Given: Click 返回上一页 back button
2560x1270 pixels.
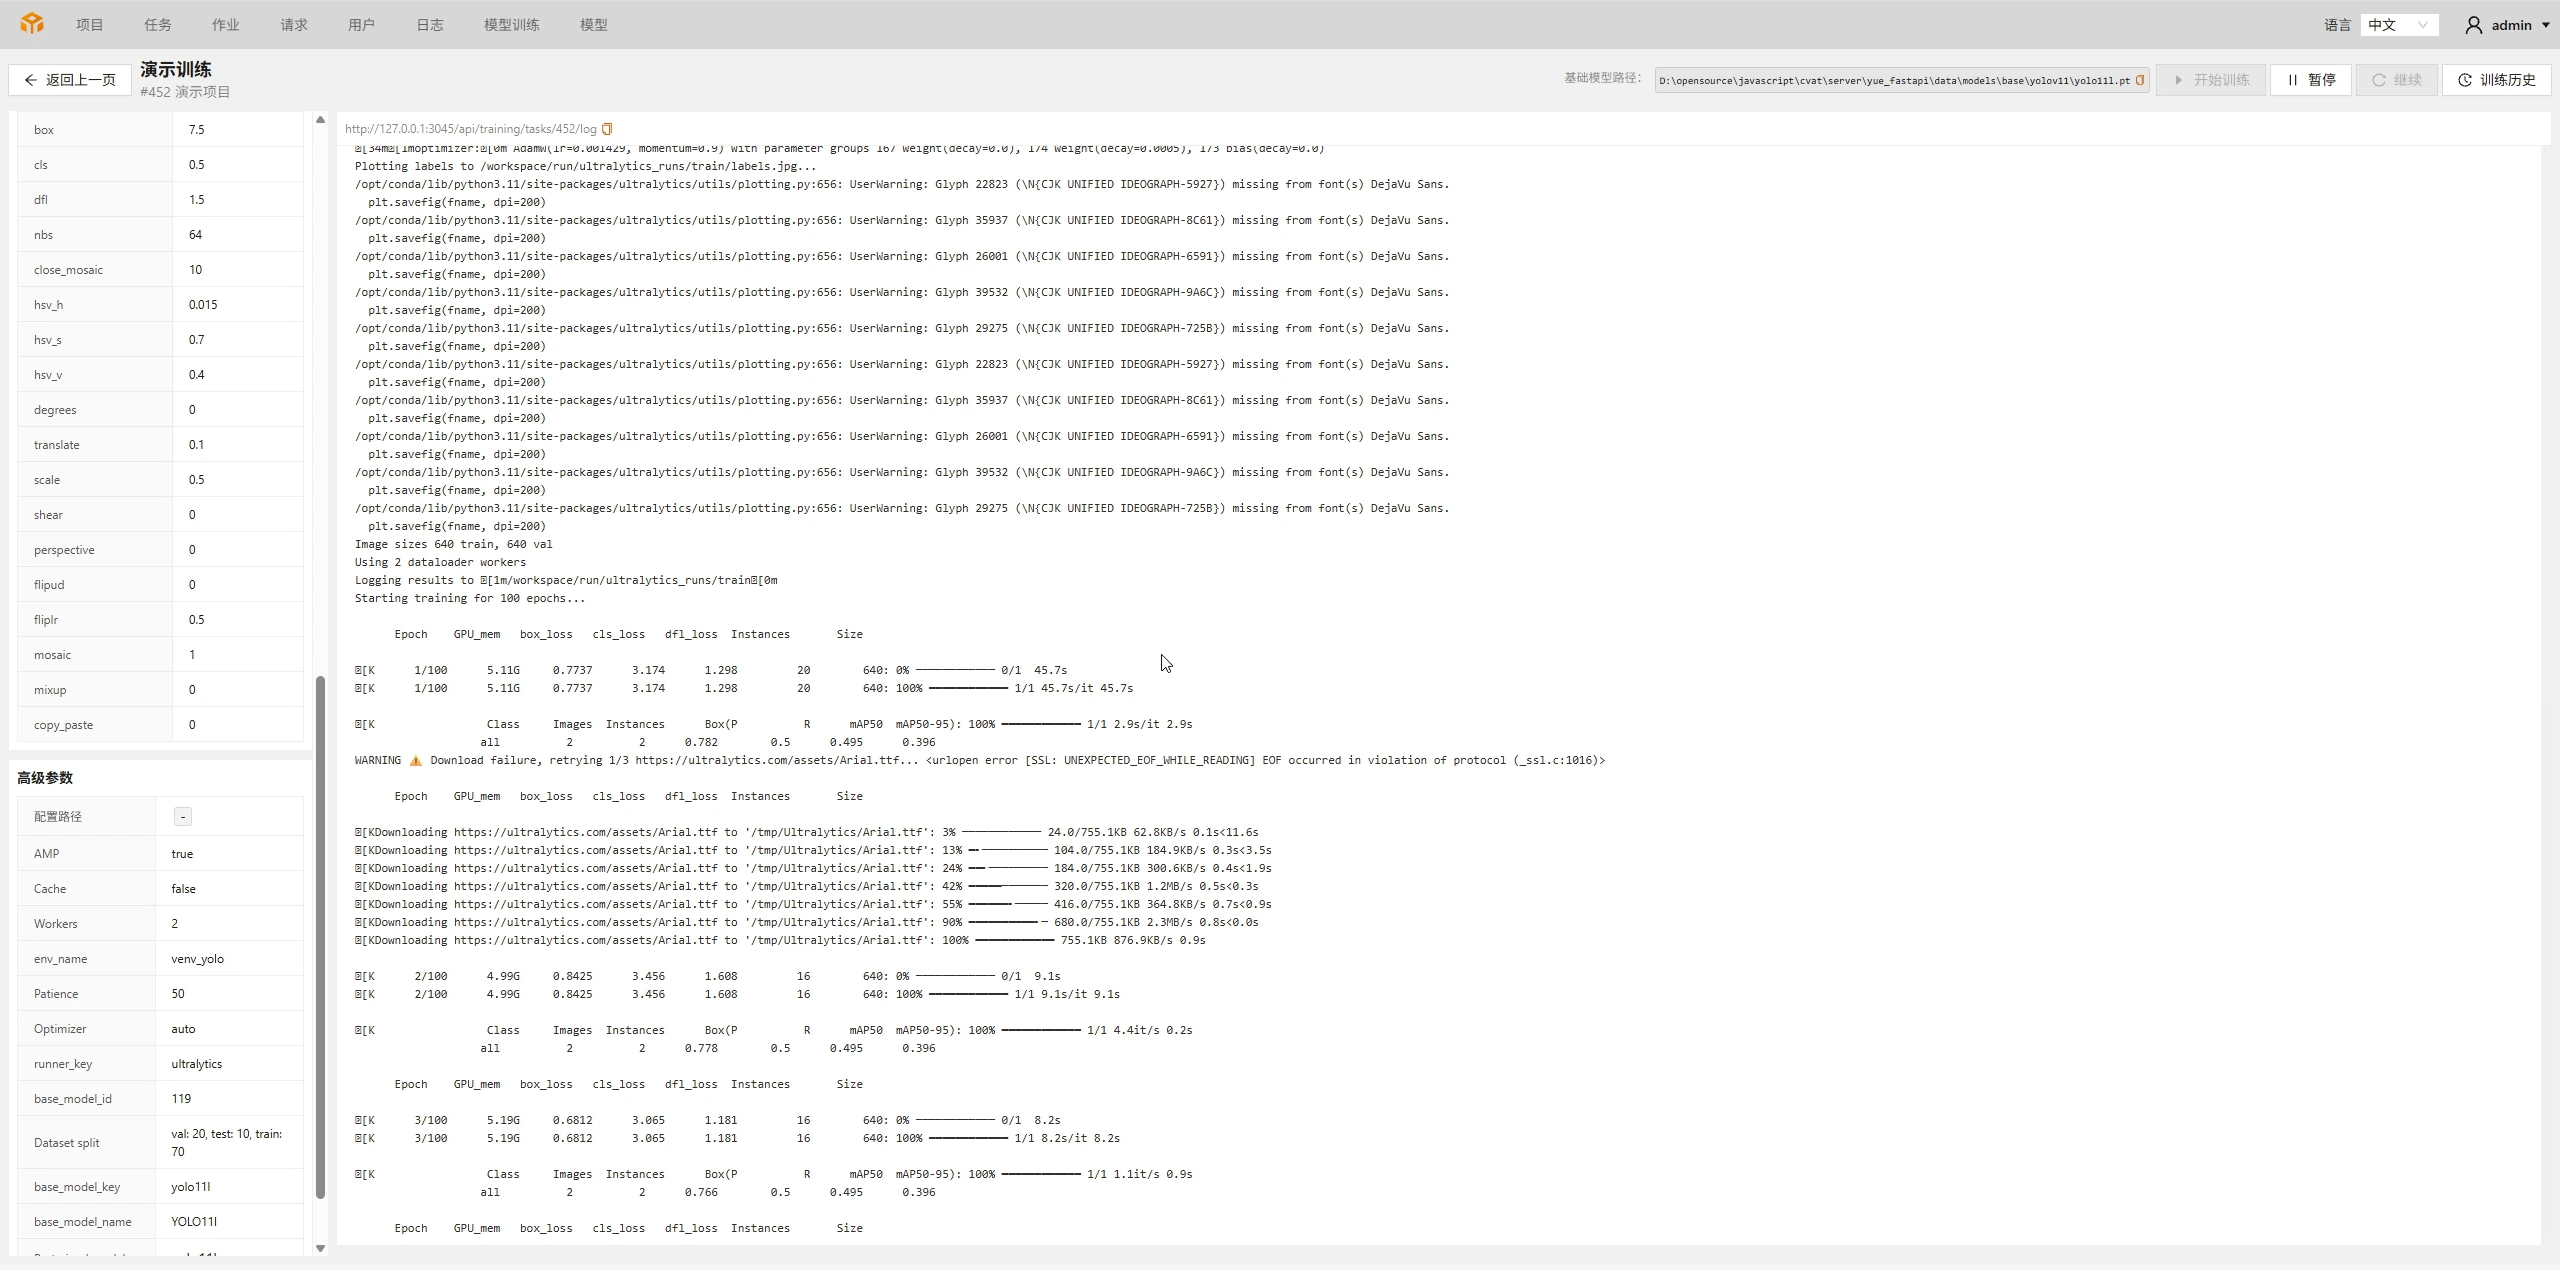Looking at the screenshot, I should pyautogui.click(x=70, y=80).
